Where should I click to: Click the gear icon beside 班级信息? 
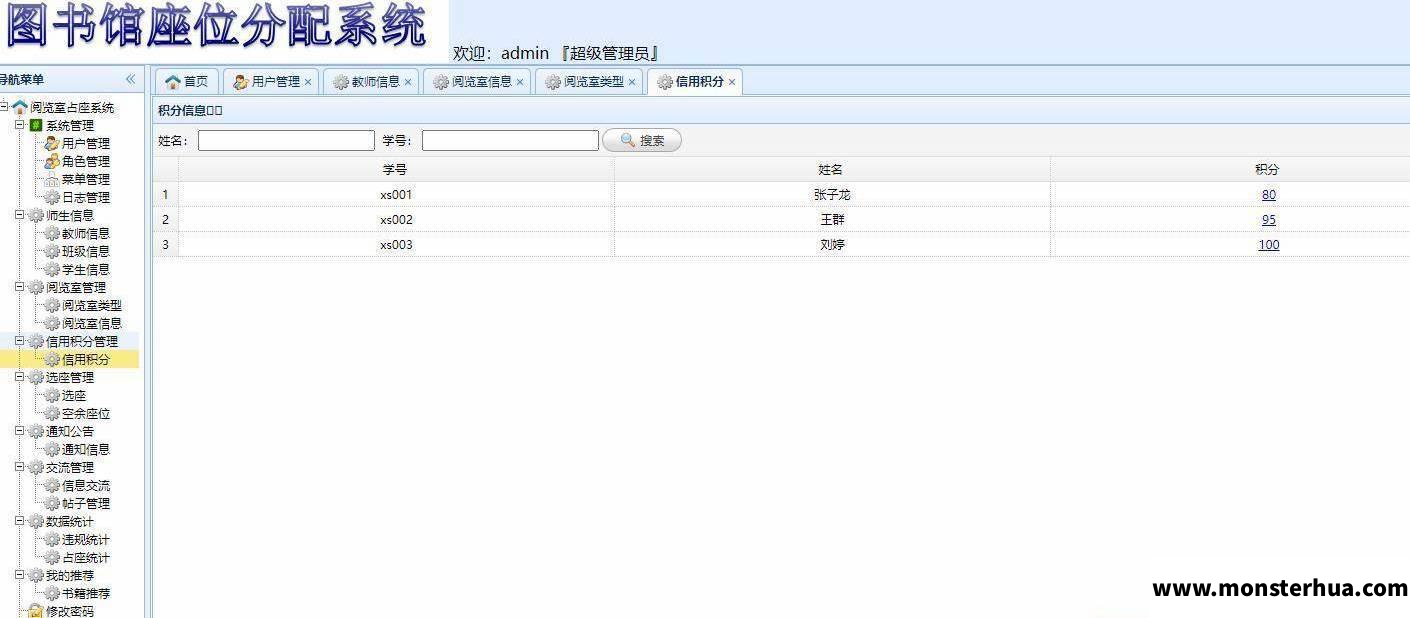(x=52, y=251)
